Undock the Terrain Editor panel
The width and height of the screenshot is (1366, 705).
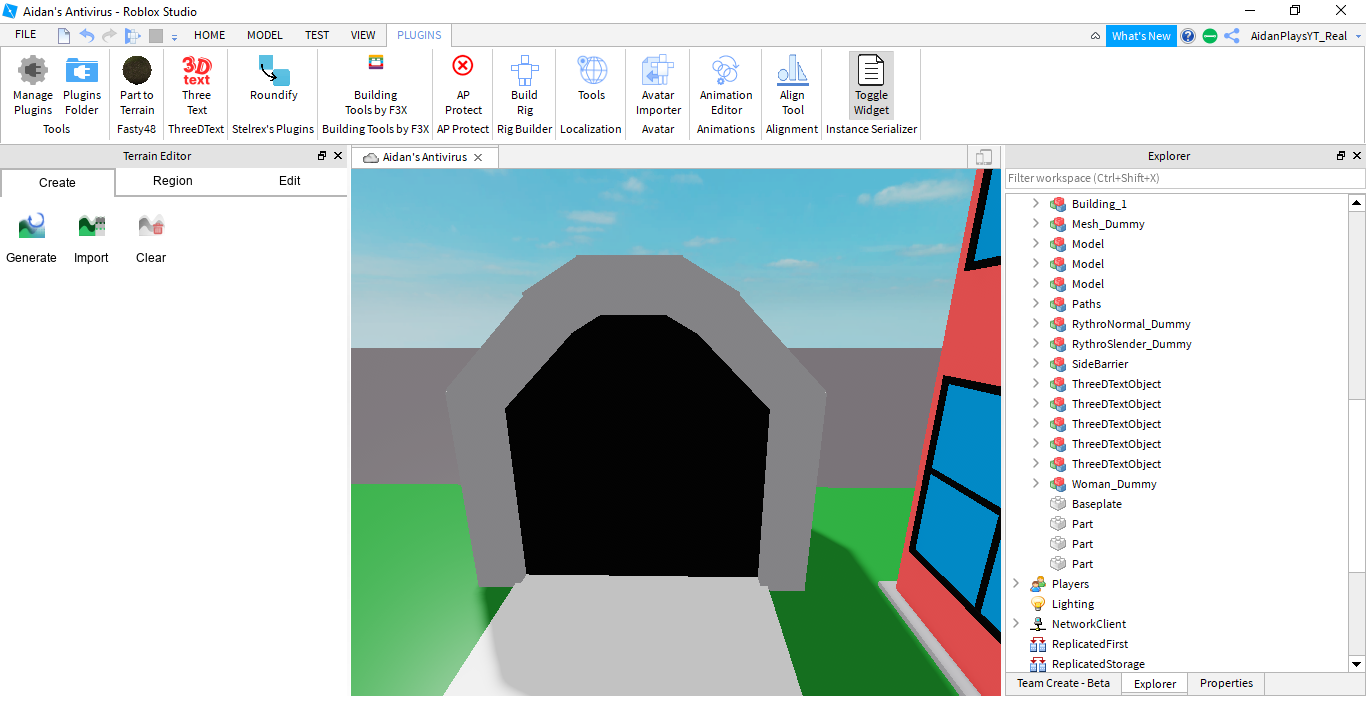point(322,156)
